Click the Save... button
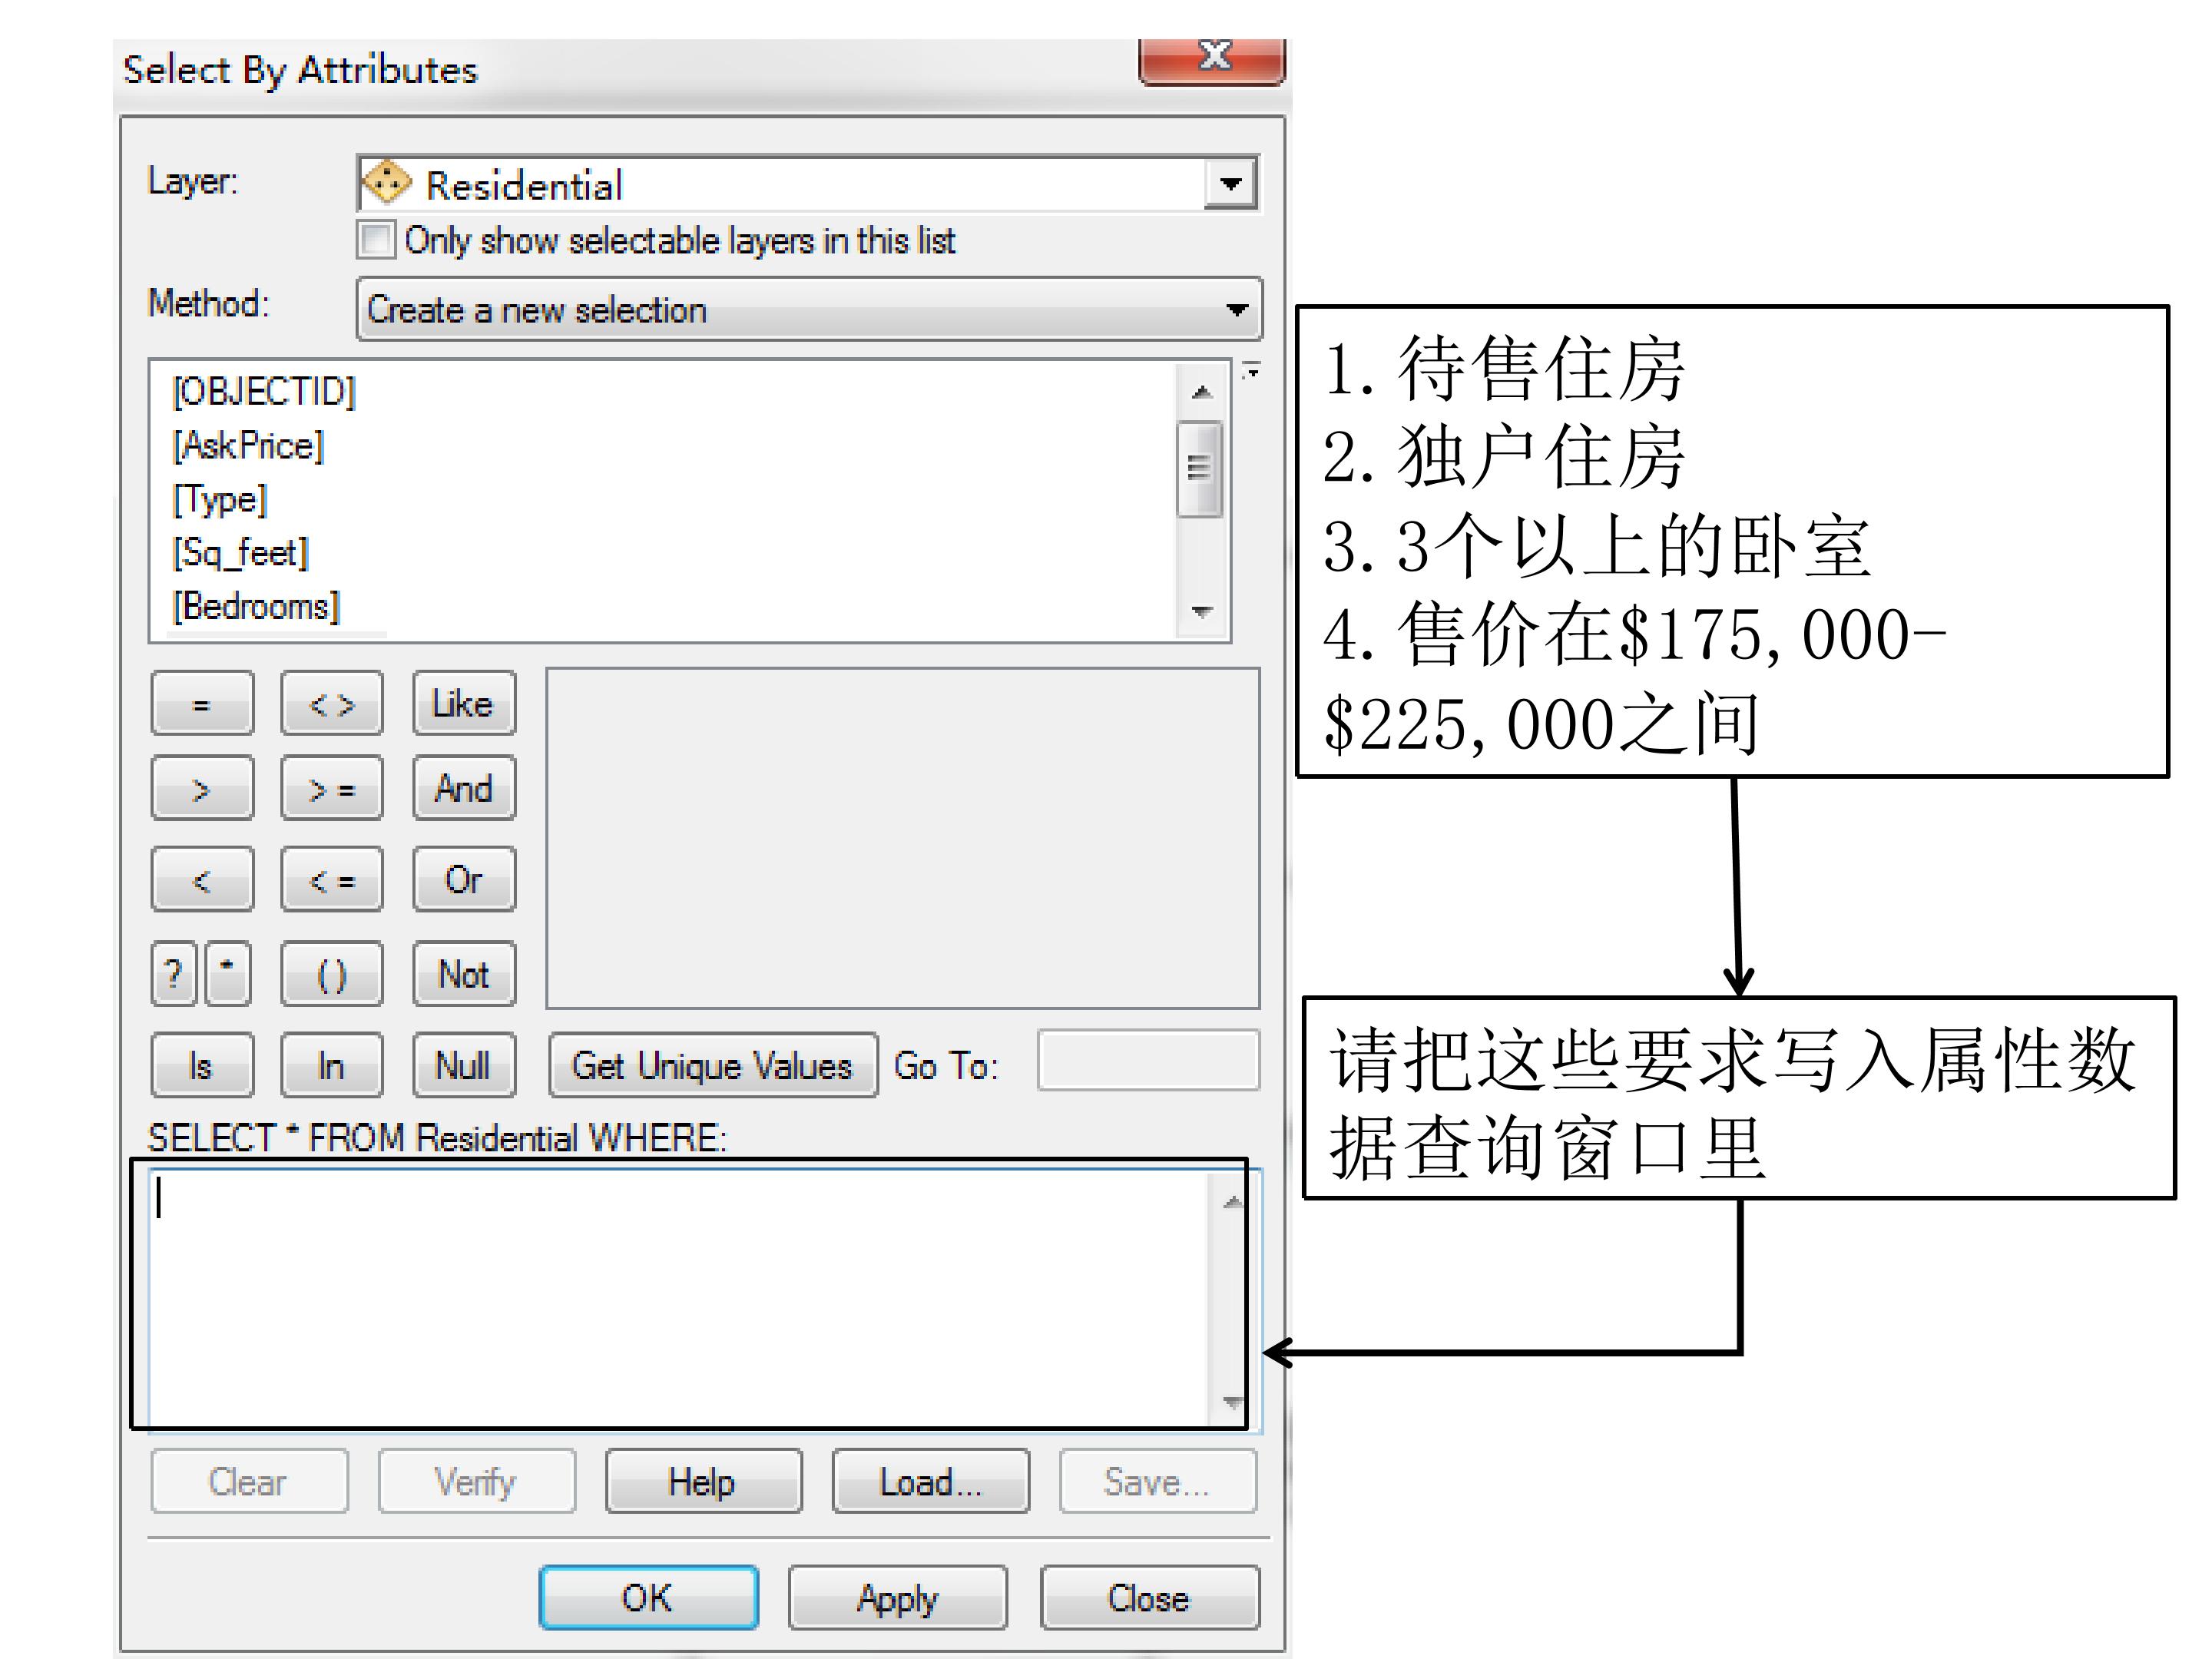The image size is (2212, 1659). pyautogui.click(x=1158, y=1481)
